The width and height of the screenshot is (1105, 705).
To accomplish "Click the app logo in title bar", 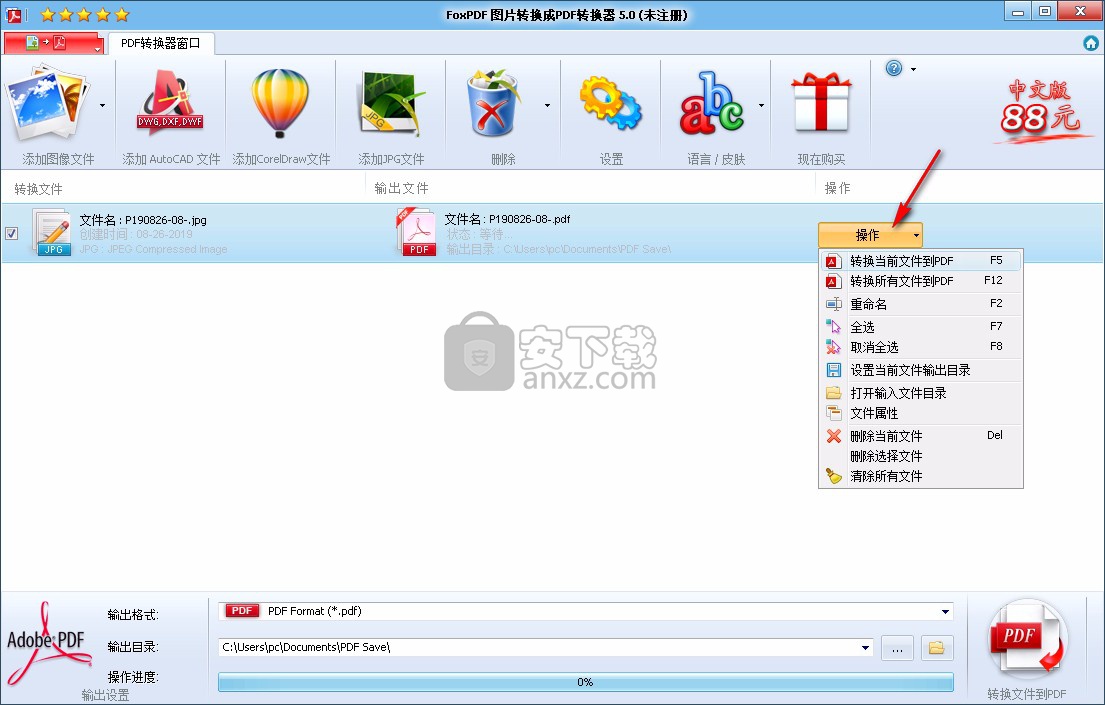I will tap(13, 14).
